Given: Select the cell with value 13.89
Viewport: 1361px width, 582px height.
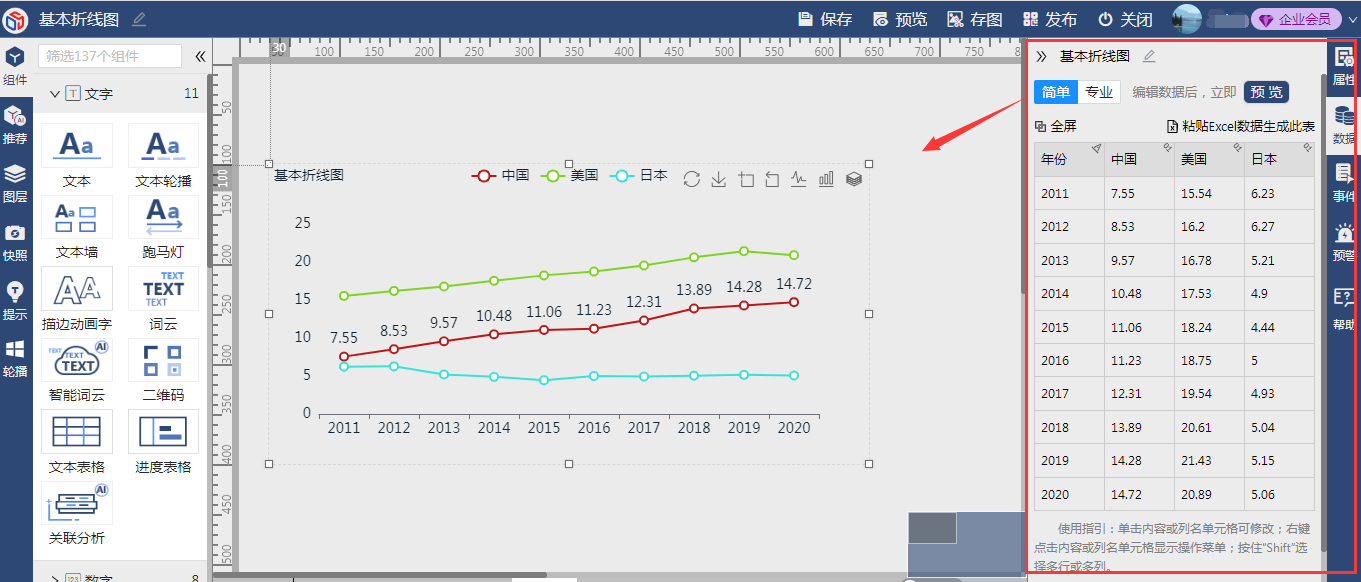Looking at the screenshot, I should click(x=1139, y=427).
